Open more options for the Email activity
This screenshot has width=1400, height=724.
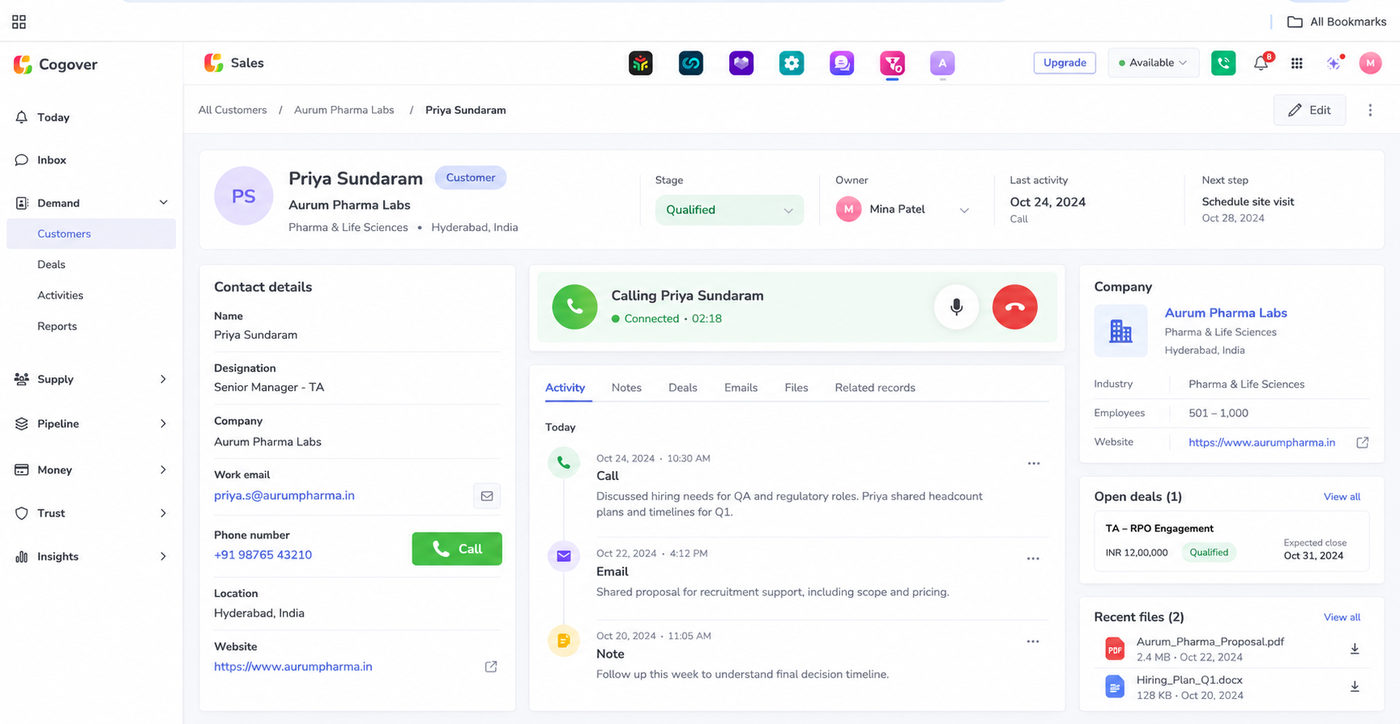[1034, 559]
